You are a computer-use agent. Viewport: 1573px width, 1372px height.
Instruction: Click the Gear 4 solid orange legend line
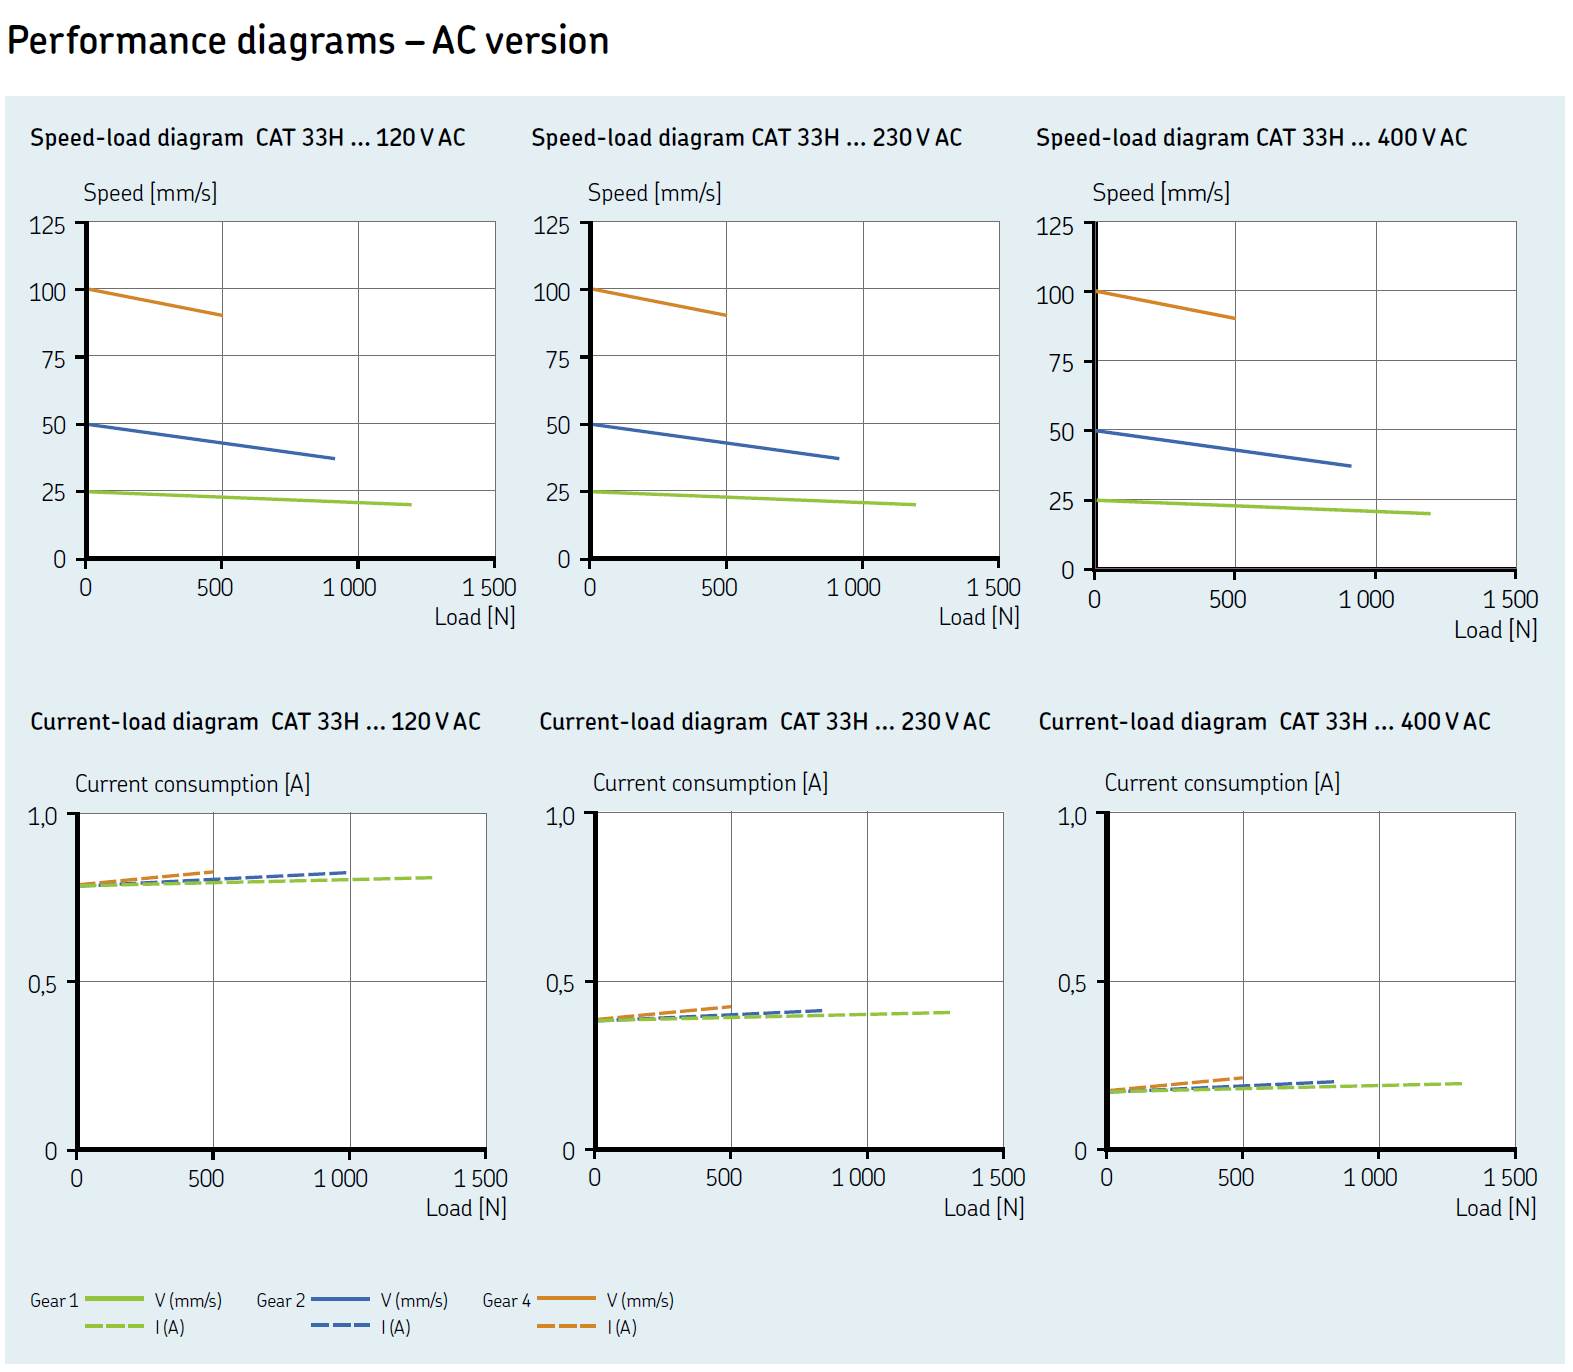coord(566,1299)
